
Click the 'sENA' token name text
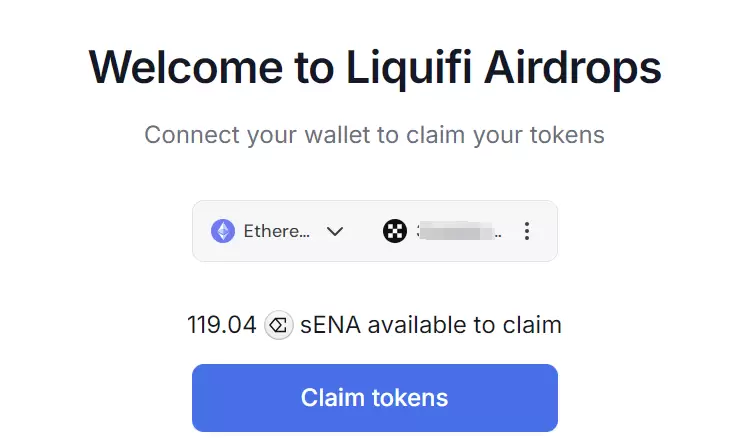(330, 325)
